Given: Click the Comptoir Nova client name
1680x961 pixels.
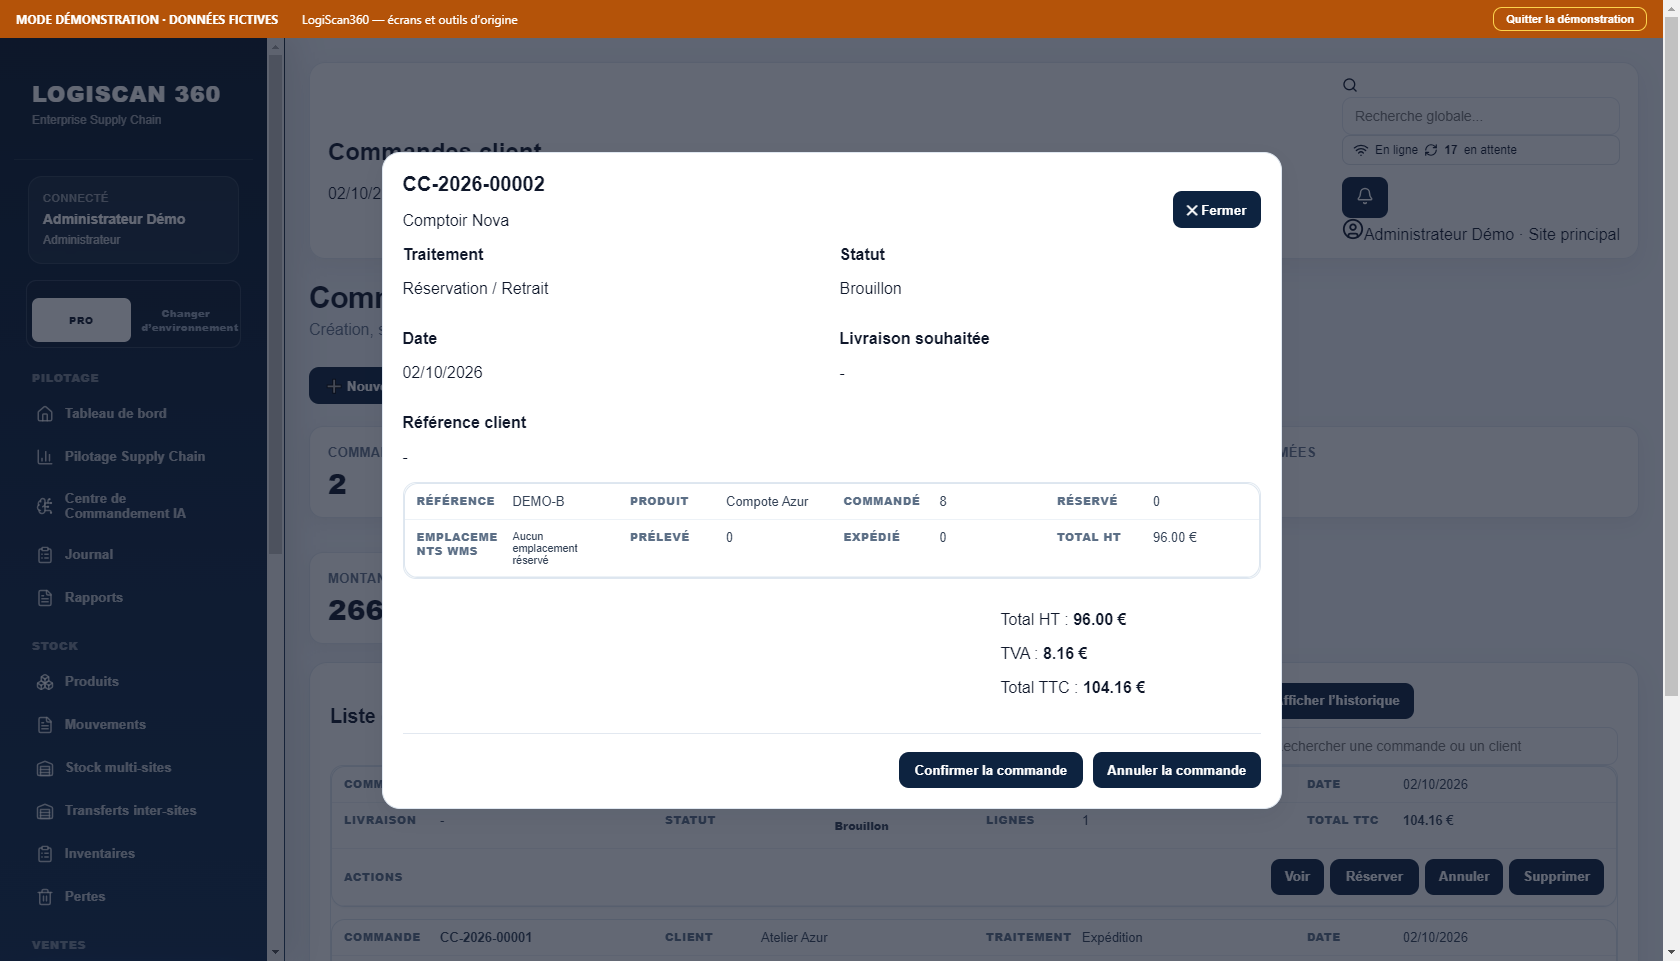Looking at the screenshot, I should pyautogui.click(x=456, y=221).
